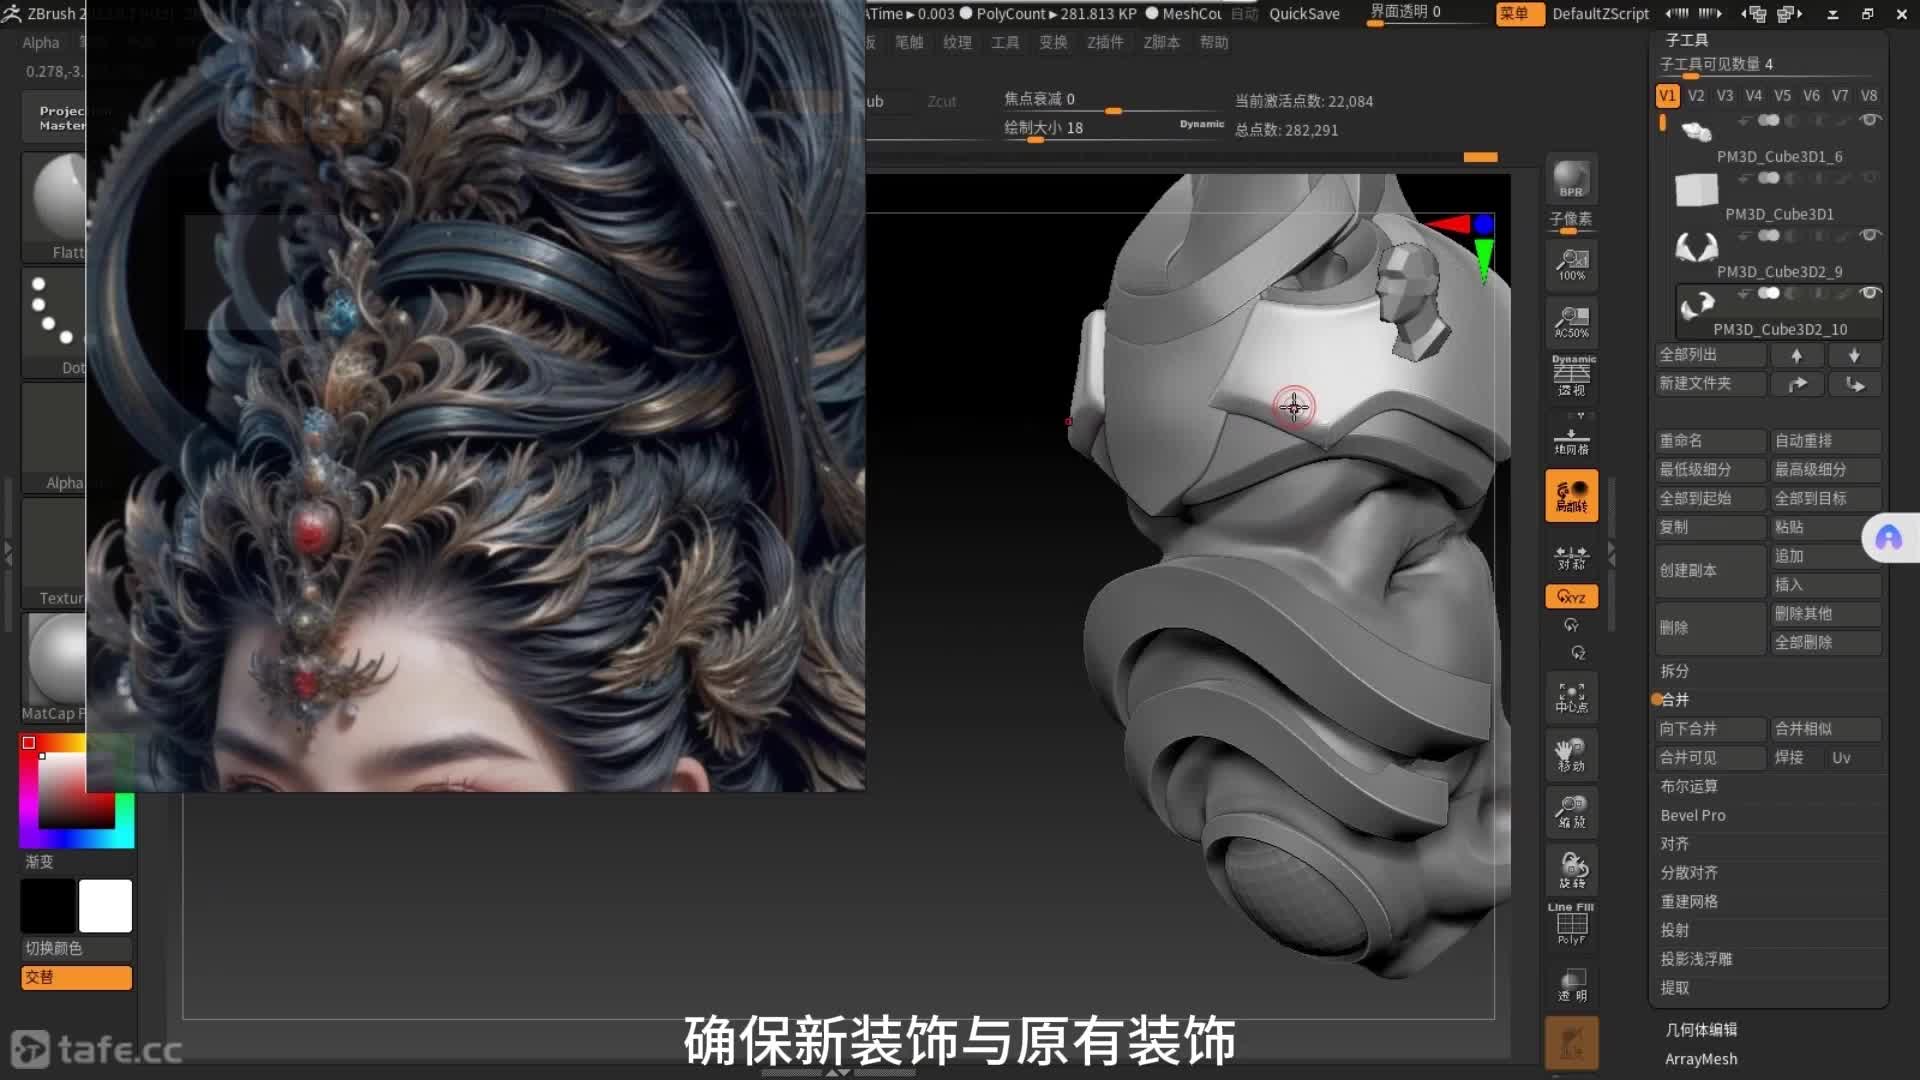The width and height of the screenshot is (1920, 1080).
Task: Expand the 重建网格 section
Action: pyautogui.click(x=1689, y=901)
